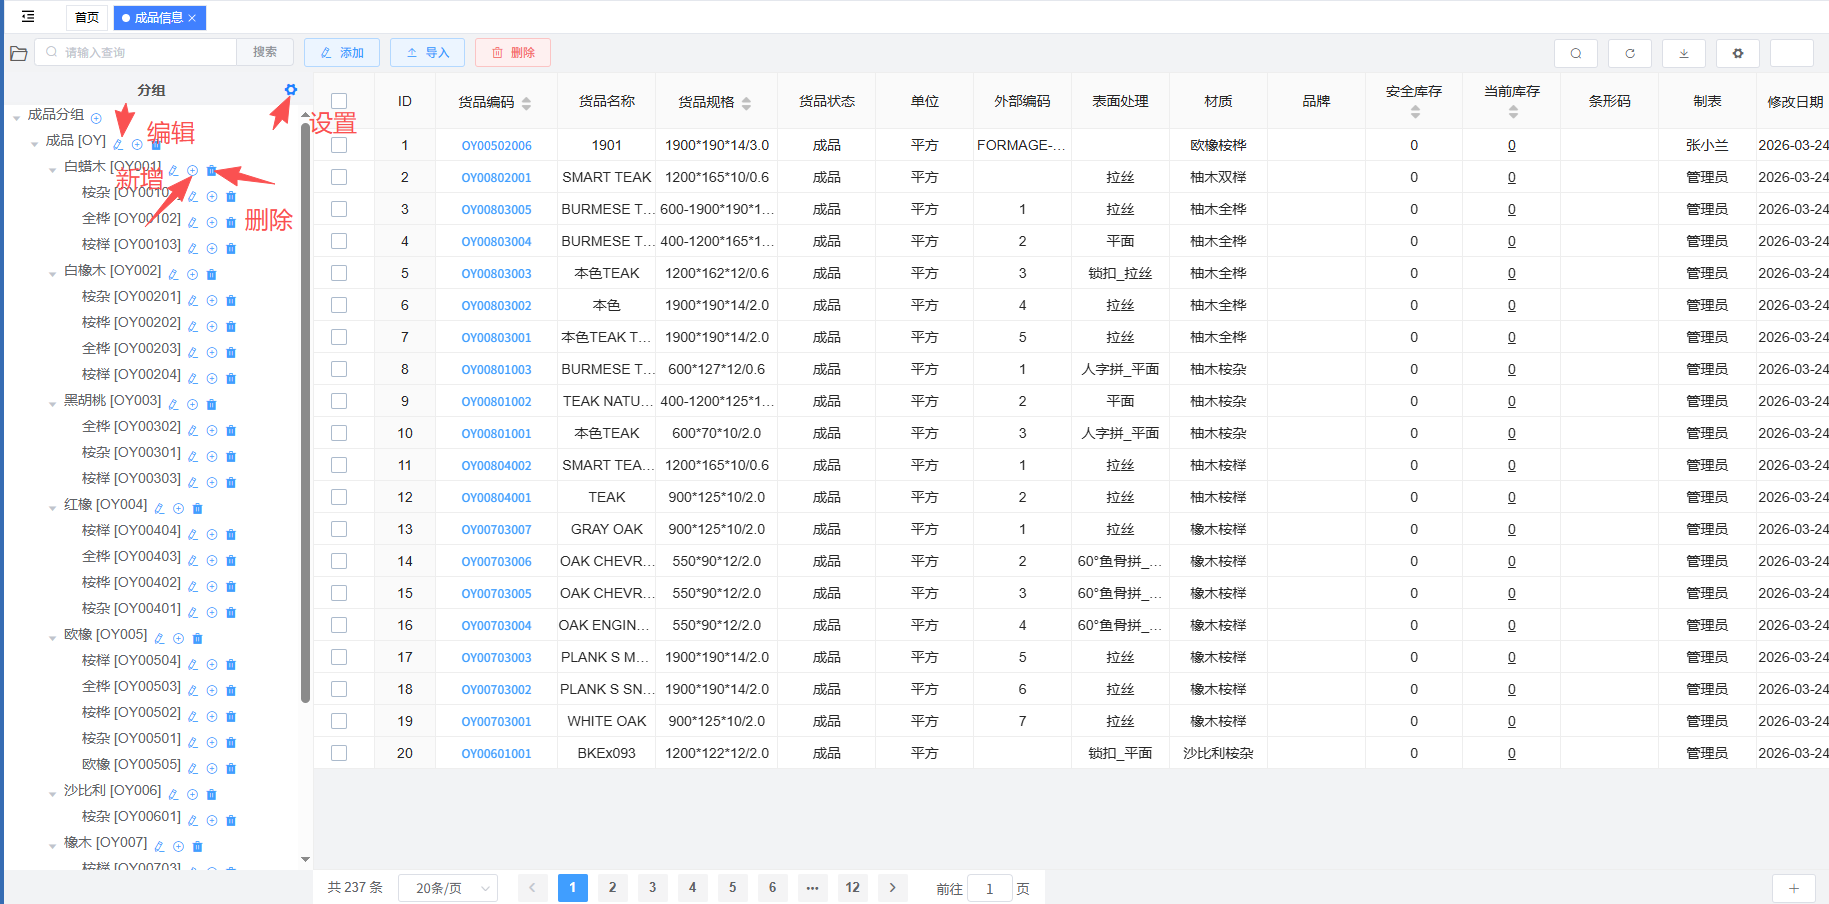Open group settings with the blue gear icon
This screenshot has width=1829, height=904.
pyautogui.click(x=290, y=90)
